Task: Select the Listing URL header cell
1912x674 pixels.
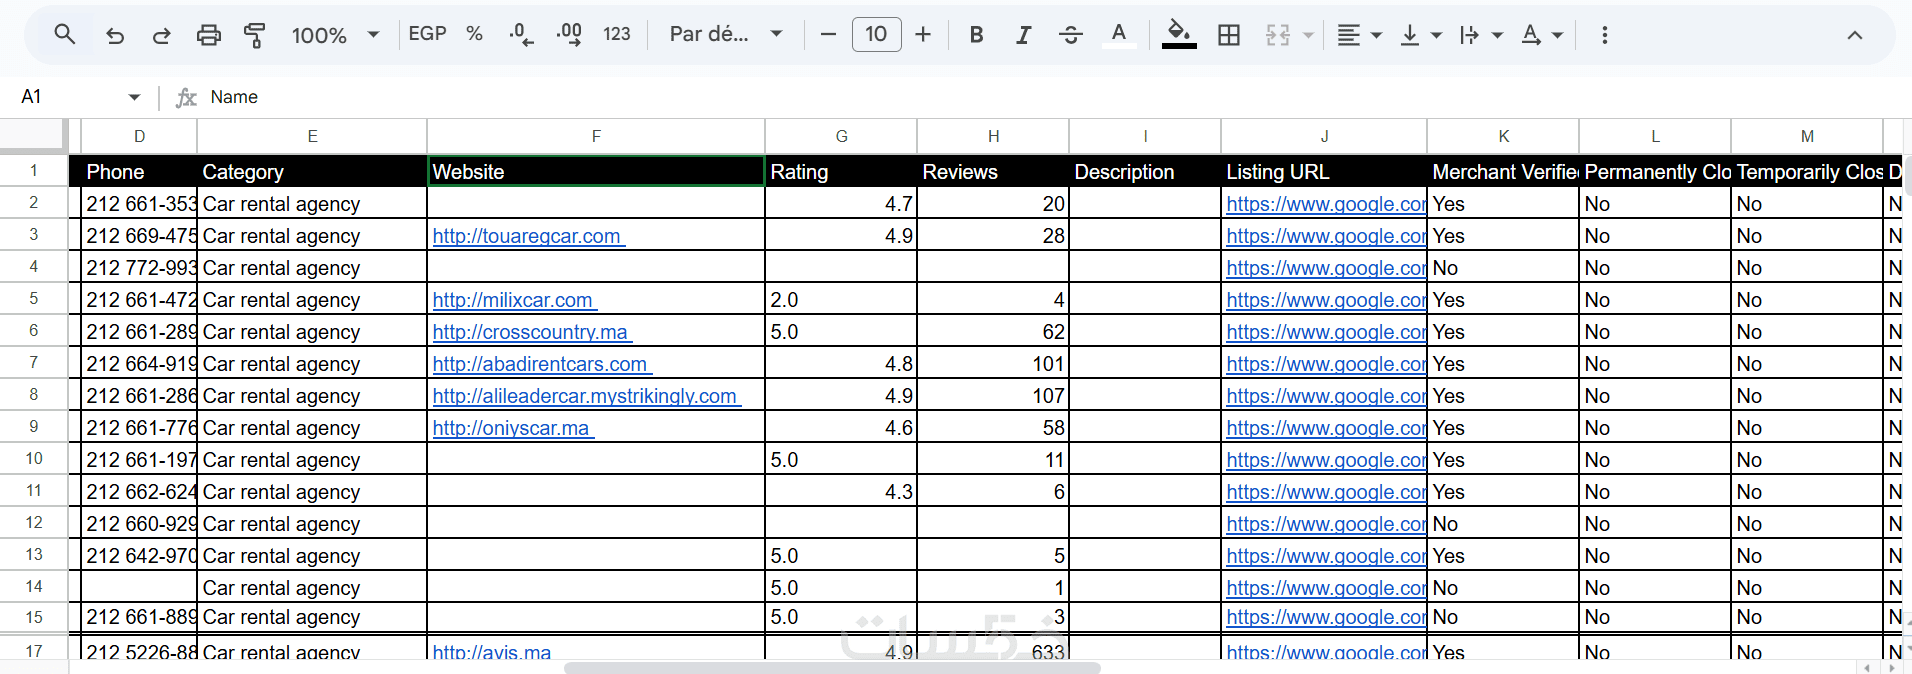Action: tap(1324, 171)
